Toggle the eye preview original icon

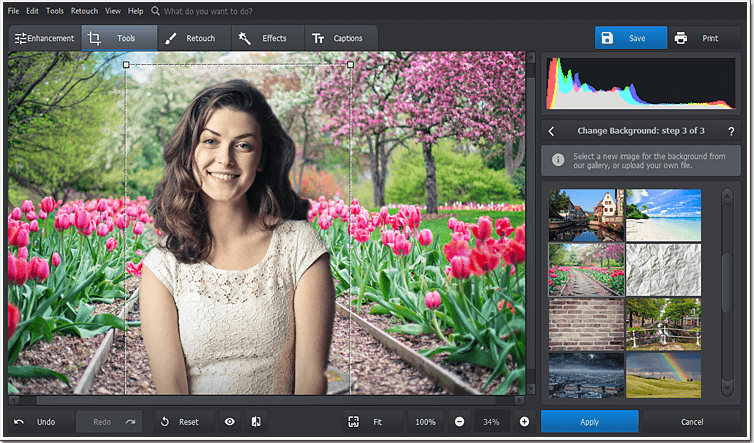(230, 422)
